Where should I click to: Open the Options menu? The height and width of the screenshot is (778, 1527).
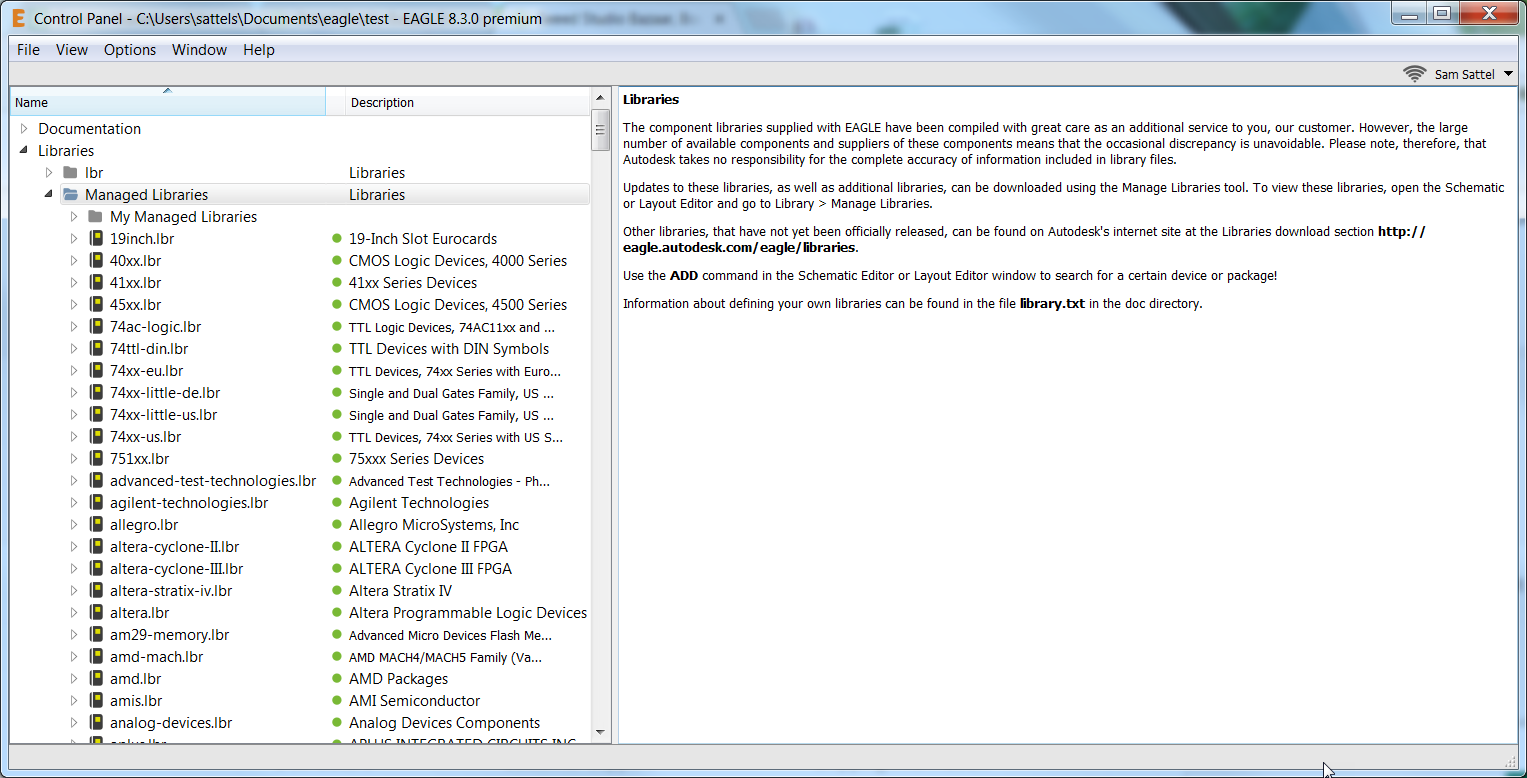point(130,50)
